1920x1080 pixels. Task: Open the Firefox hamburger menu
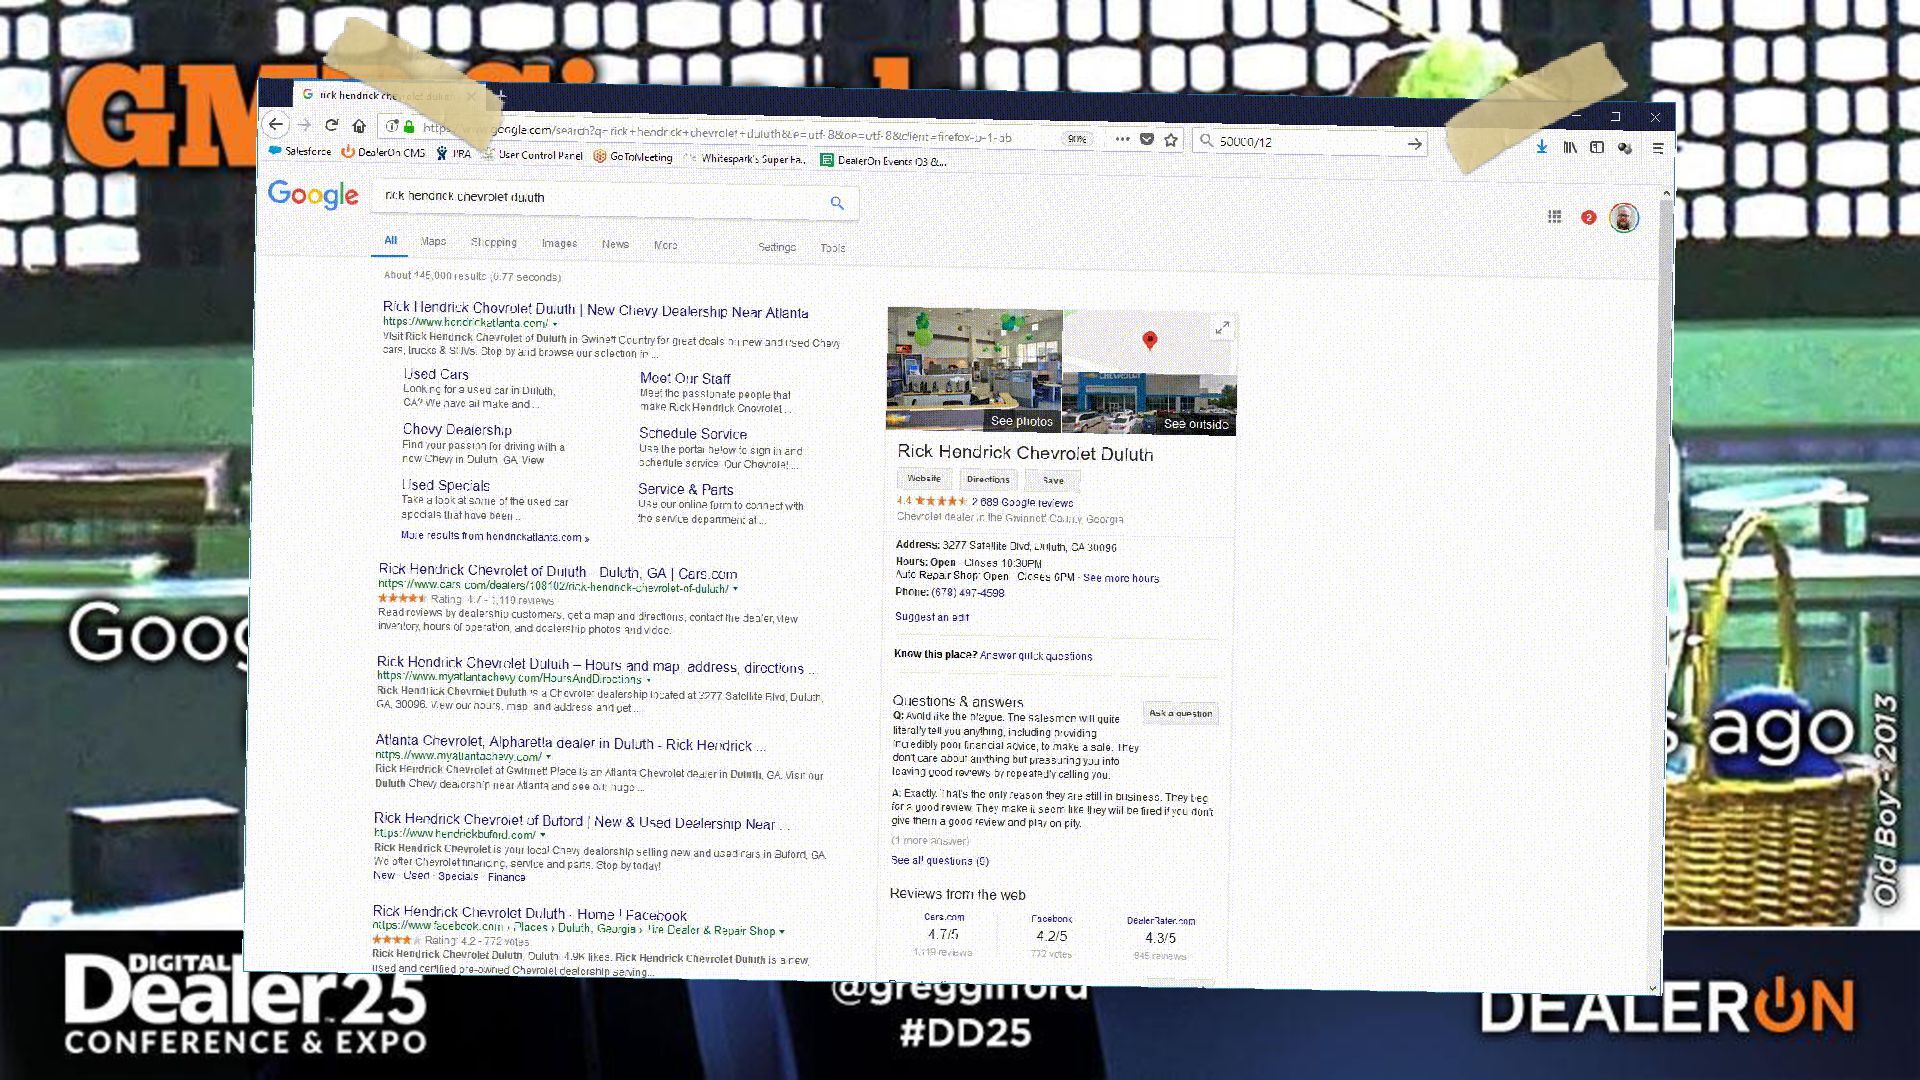pyautogui.click(x=1657, y=148)
